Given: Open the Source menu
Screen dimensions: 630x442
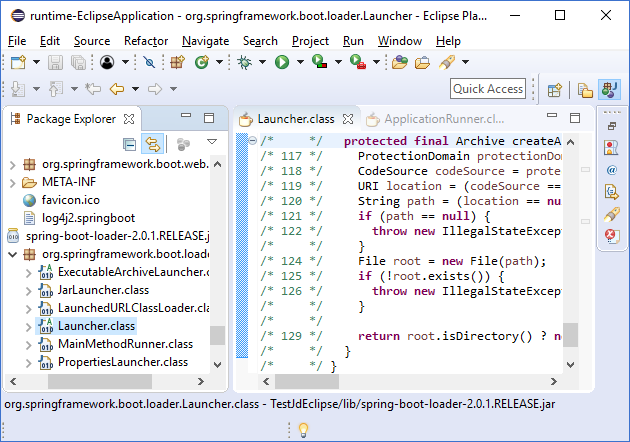Looking at the screenshot, I should 92,41.
